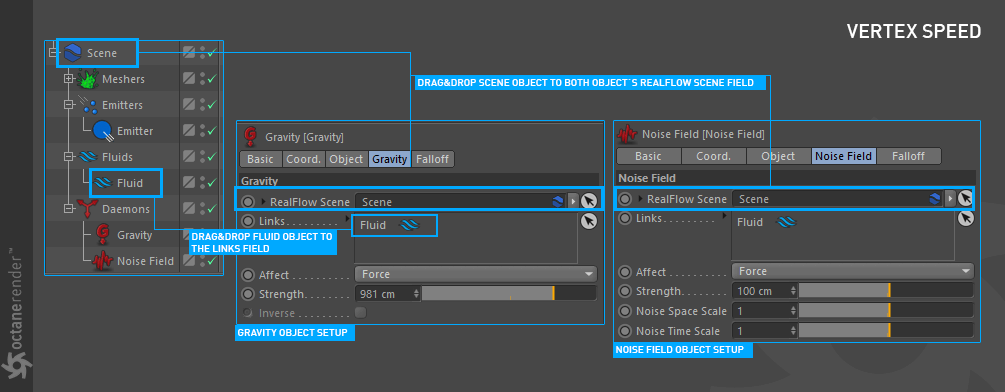This screenshot has height=392, width=1005.
Task: Toggle the green enable checkmark for Fluids
Action: click(212, 157)
